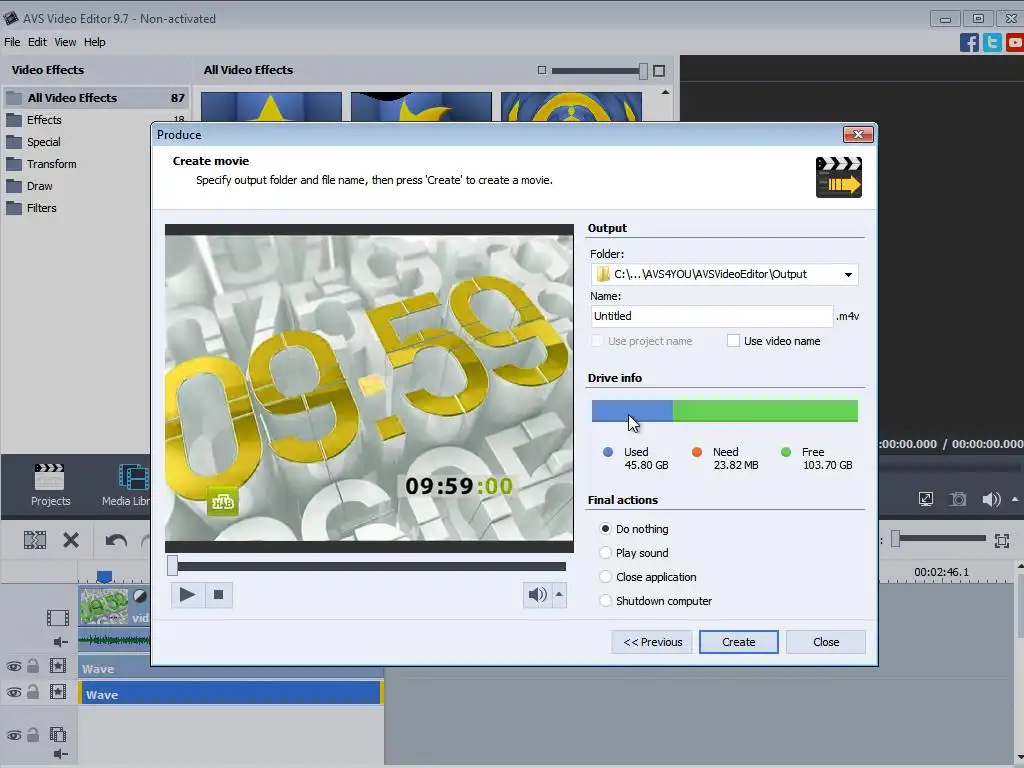Open the output Folder dropdown
Screen dimensions: 1024x768
848,274
